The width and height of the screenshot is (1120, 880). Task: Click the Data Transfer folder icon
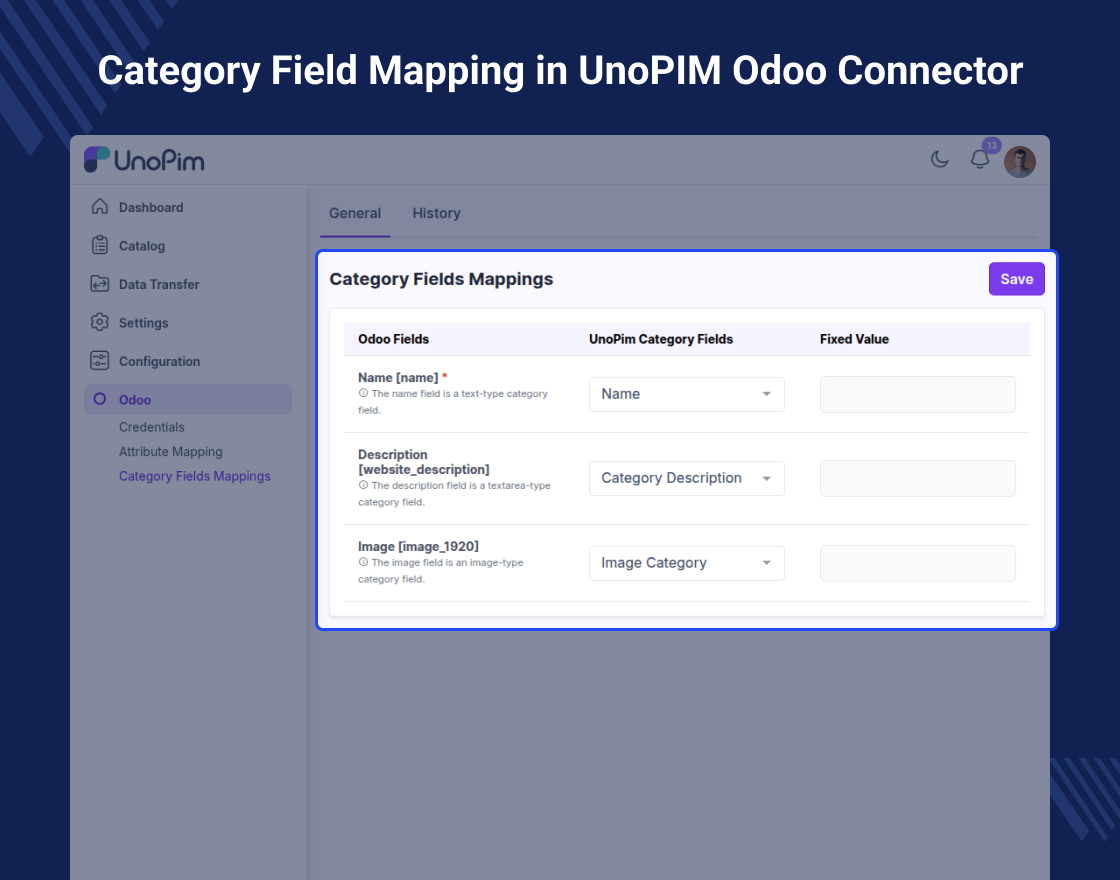100,284
